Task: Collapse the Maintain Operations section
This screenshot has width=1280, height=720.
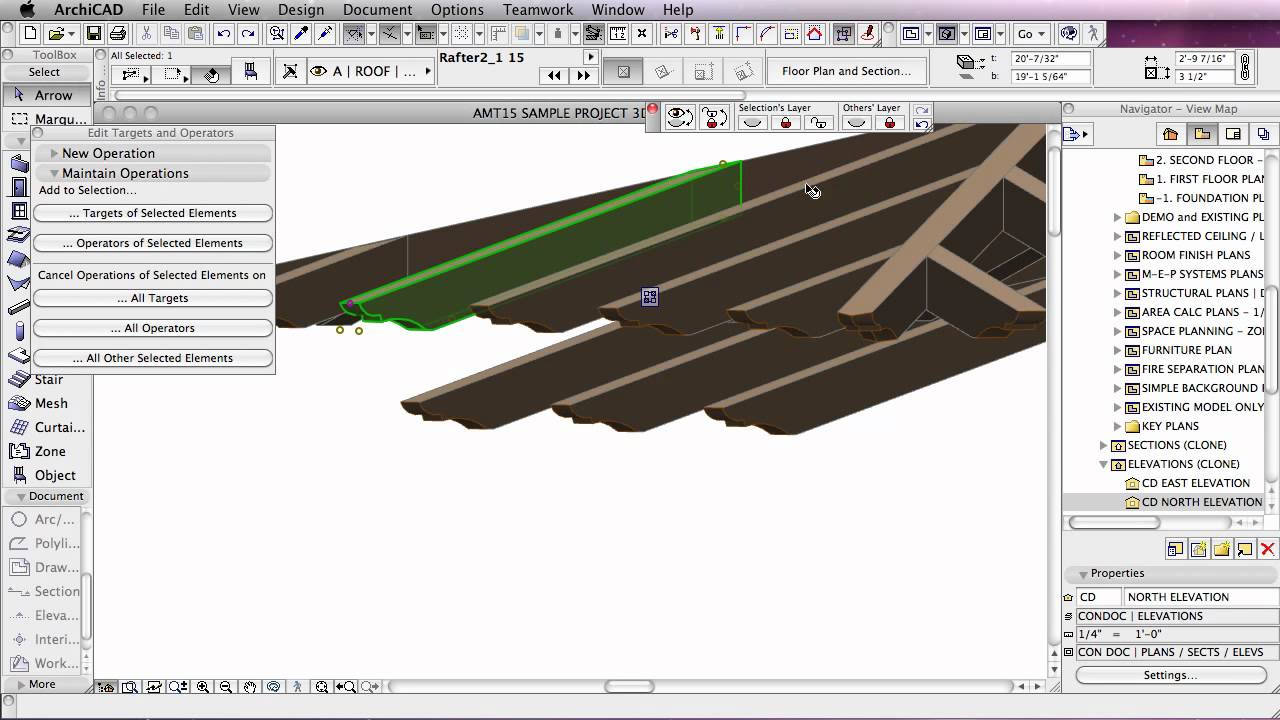Action: 55,173
